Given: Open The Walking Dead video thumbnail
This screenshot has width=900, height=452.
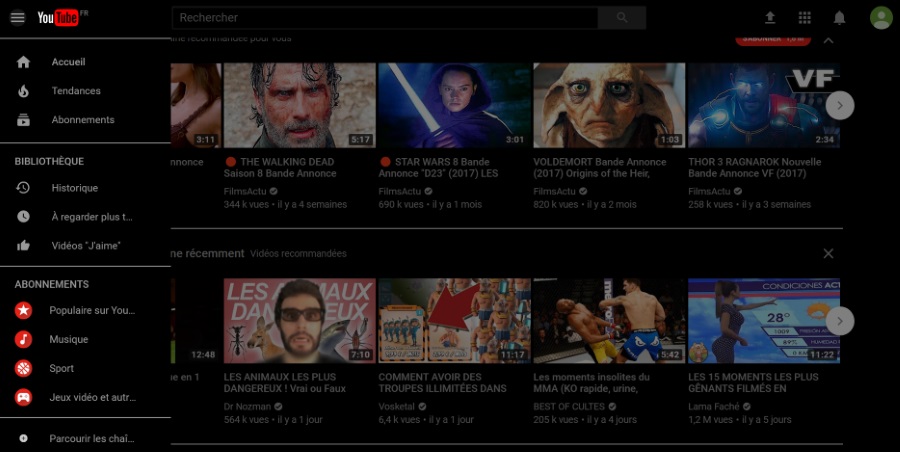Looking at the screenshot, I should click(300, 105).
